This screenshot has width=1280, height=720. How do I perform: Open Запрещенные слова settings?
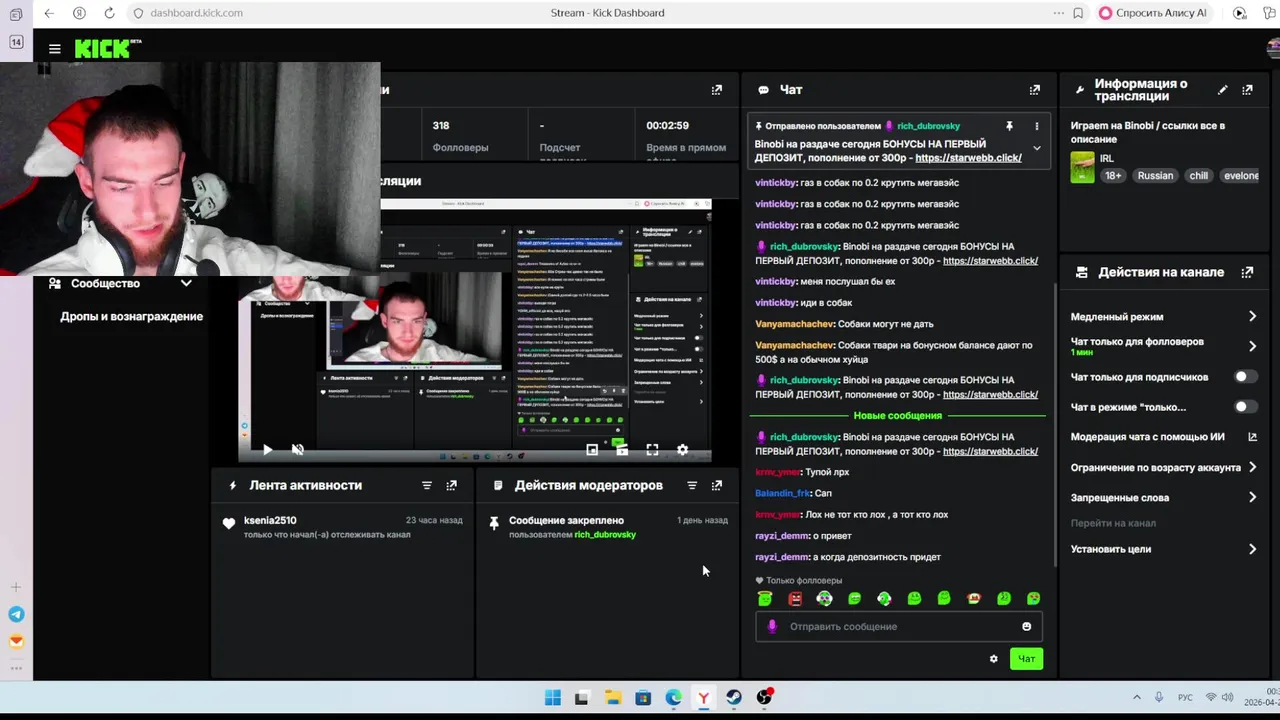click(x=1163, y=498)
